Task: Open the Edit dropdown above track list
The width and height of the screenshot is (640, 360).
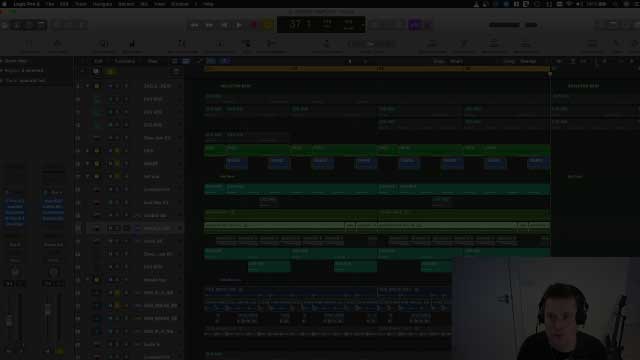Action: pyautogui.click(x=98, y=61)
